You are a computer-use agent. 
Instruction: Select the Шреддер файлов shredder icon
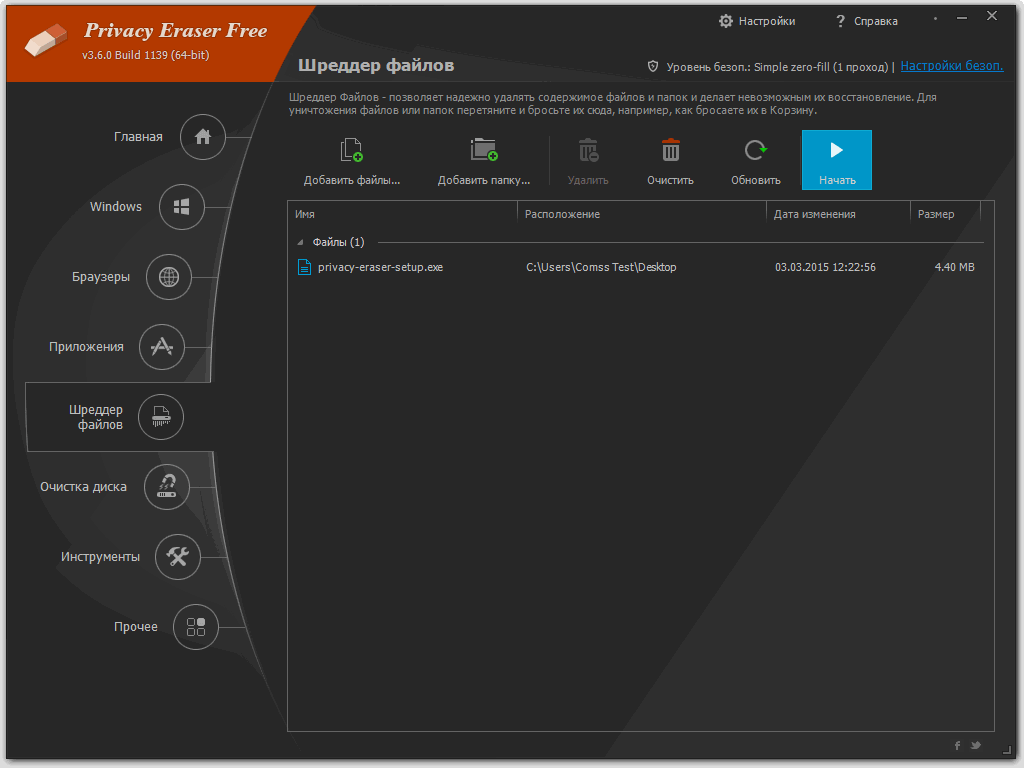pyautogui.click(x=161, y=417)
